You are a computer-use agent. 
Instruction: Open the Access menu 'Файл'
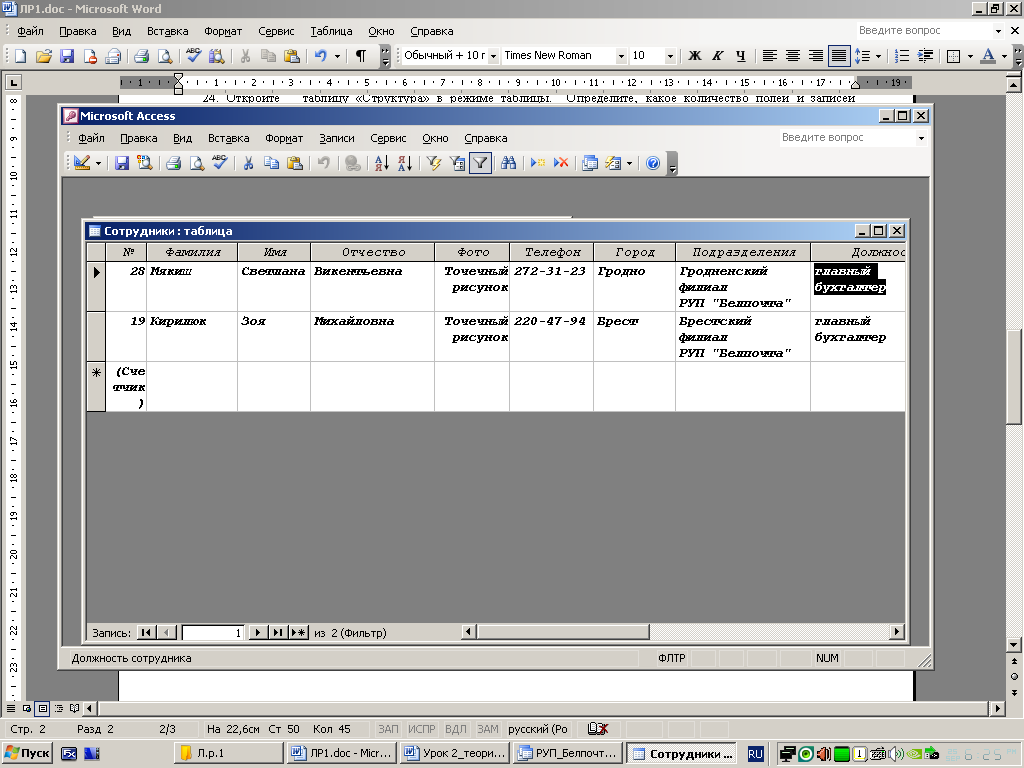tap(91, 138)
